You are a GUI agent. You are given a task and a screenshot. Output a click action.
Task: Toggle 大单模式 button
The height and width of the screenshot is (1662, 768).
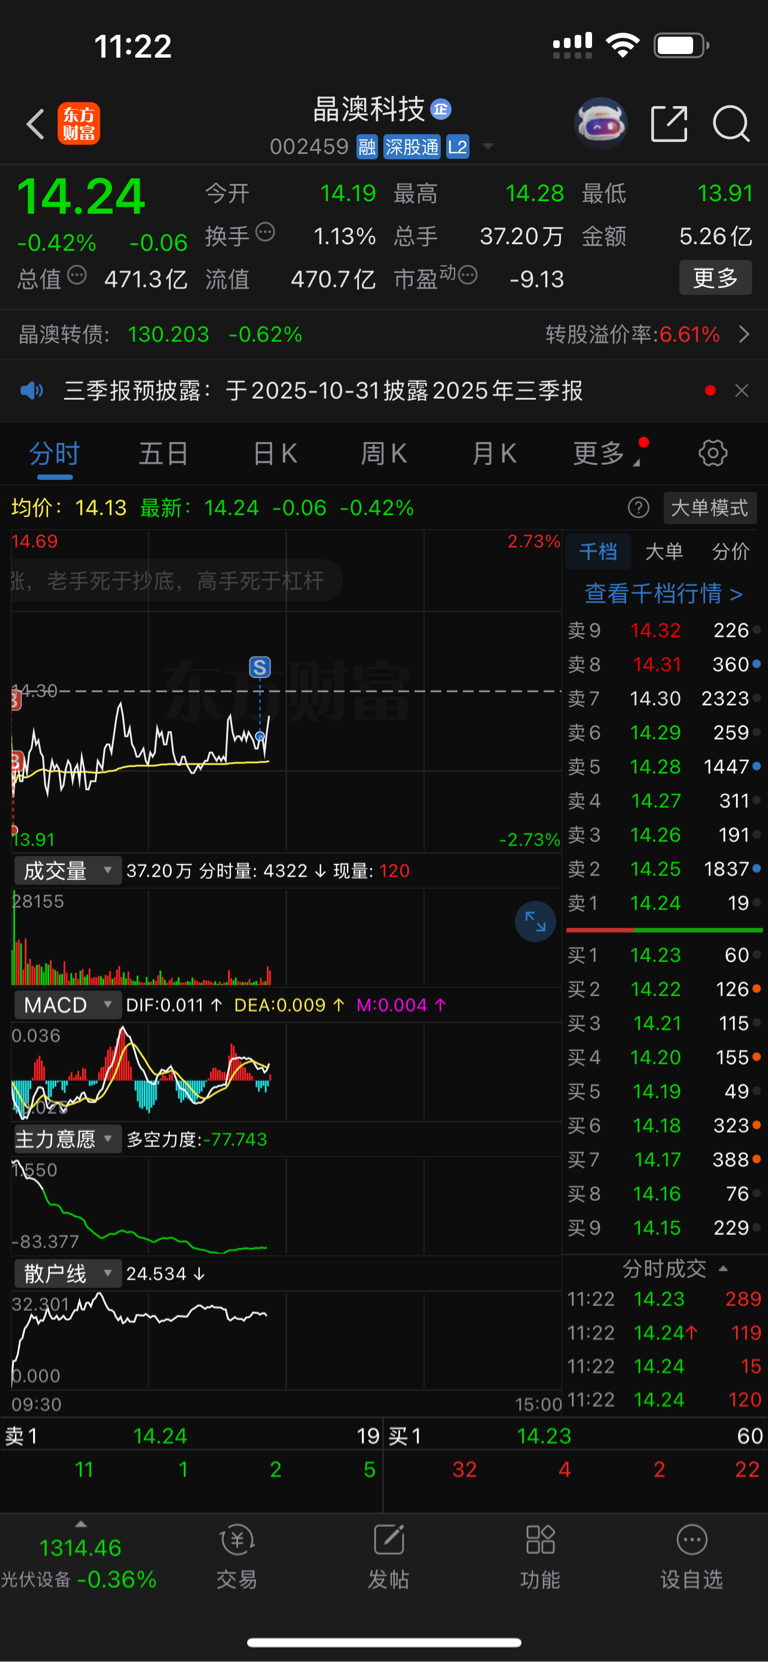tap(709, 508)
